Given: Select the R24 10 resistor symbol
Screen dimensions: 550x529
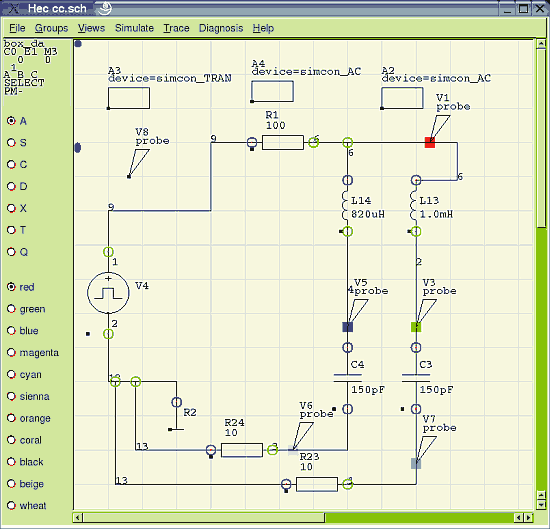Looking at the screenshot, I should click(x=242, y=450).
